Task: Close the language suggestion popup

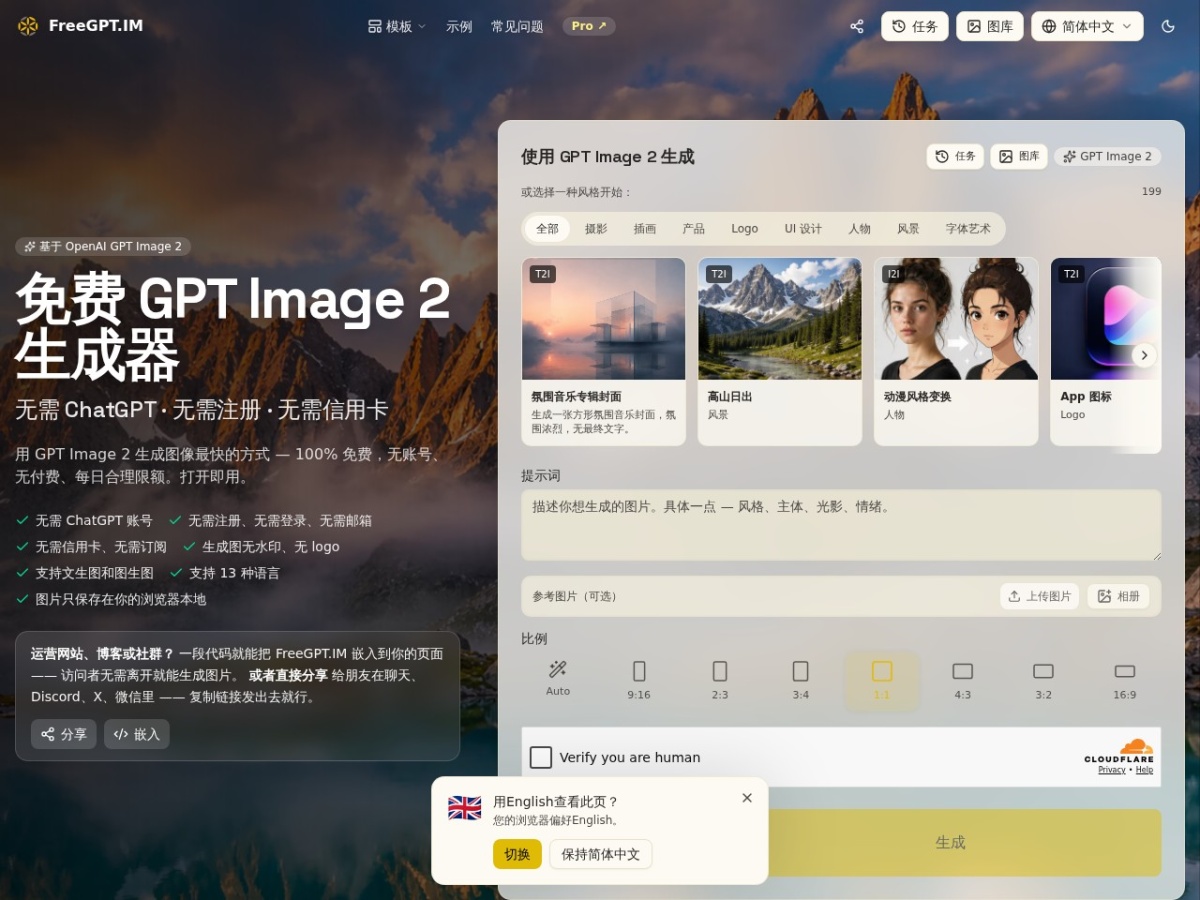Action: (747, 798)
